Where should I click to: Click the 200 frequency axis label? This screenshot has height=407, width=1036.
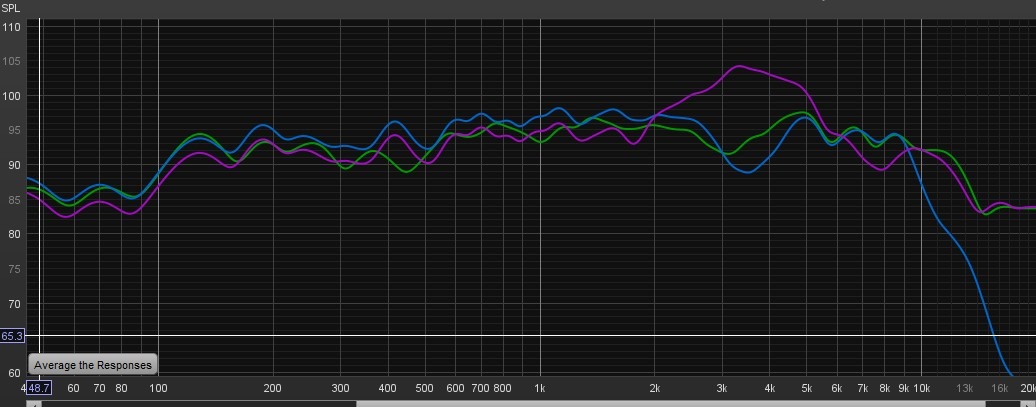[272, 388]
